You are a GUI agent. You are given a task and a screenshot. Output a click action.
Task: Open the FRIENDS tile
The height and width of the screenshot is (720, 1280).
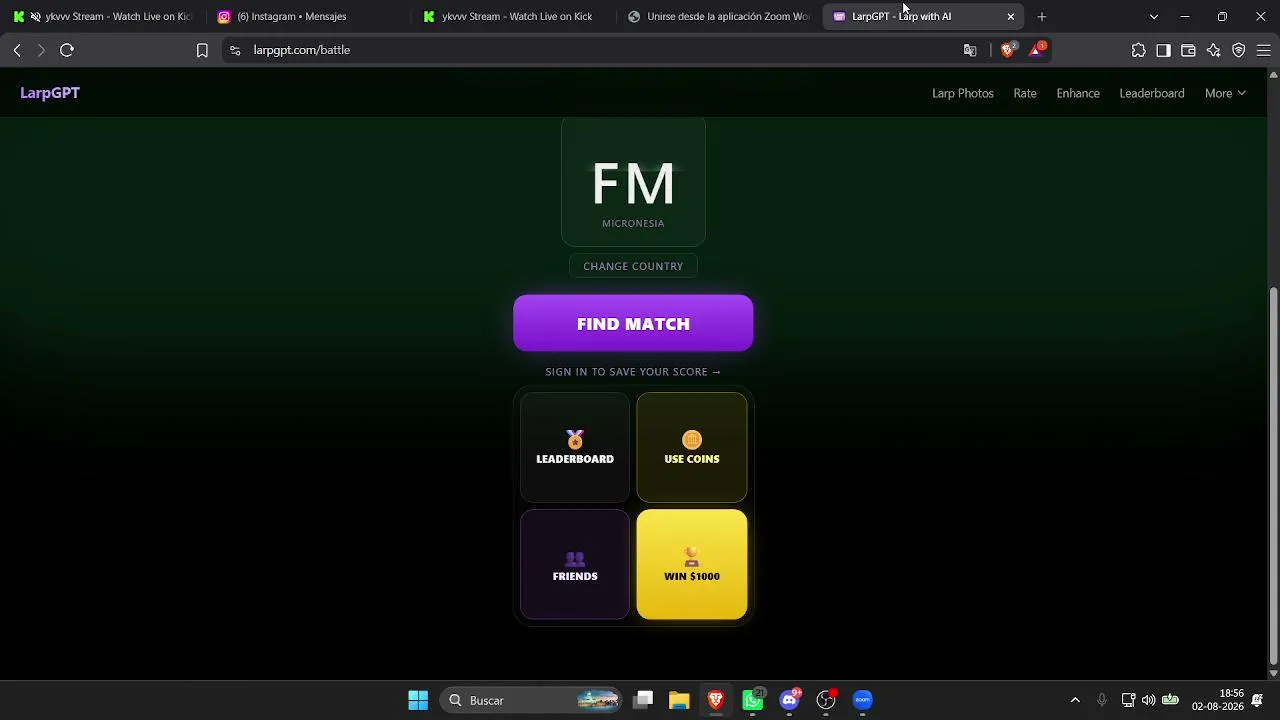575,565
